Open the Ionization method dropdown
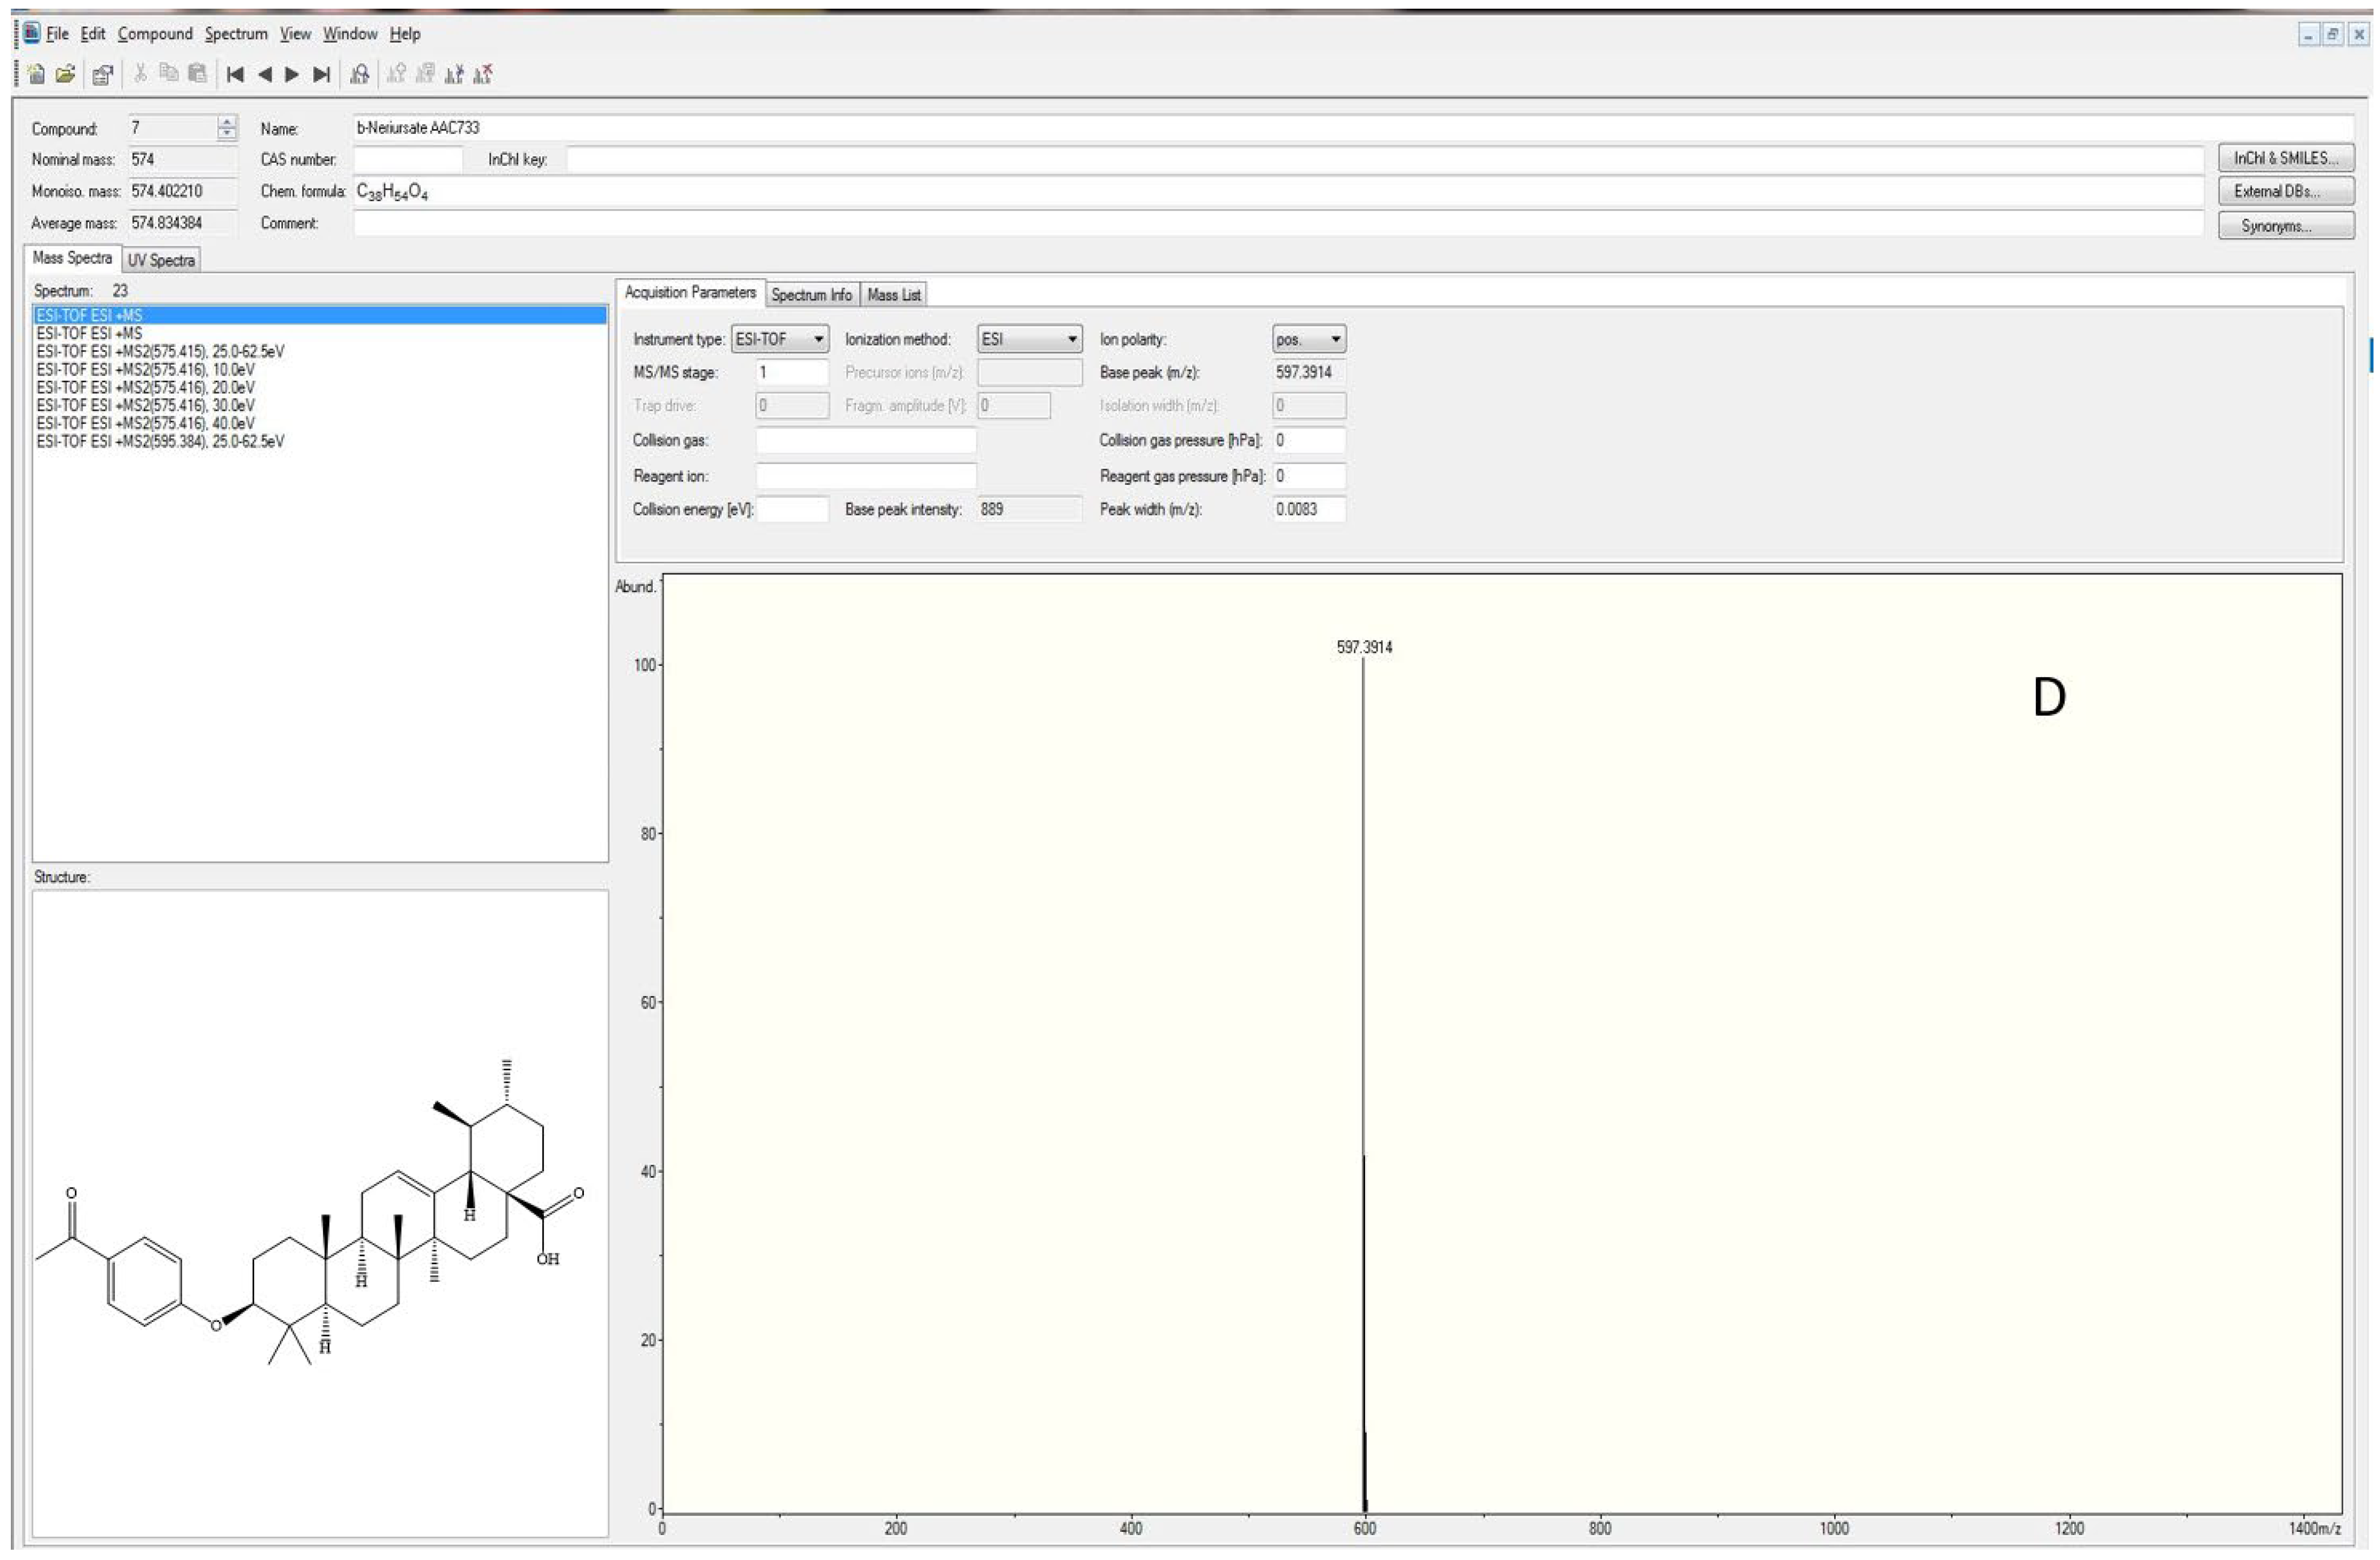2380x1560 pixels. click(1071, 339)
